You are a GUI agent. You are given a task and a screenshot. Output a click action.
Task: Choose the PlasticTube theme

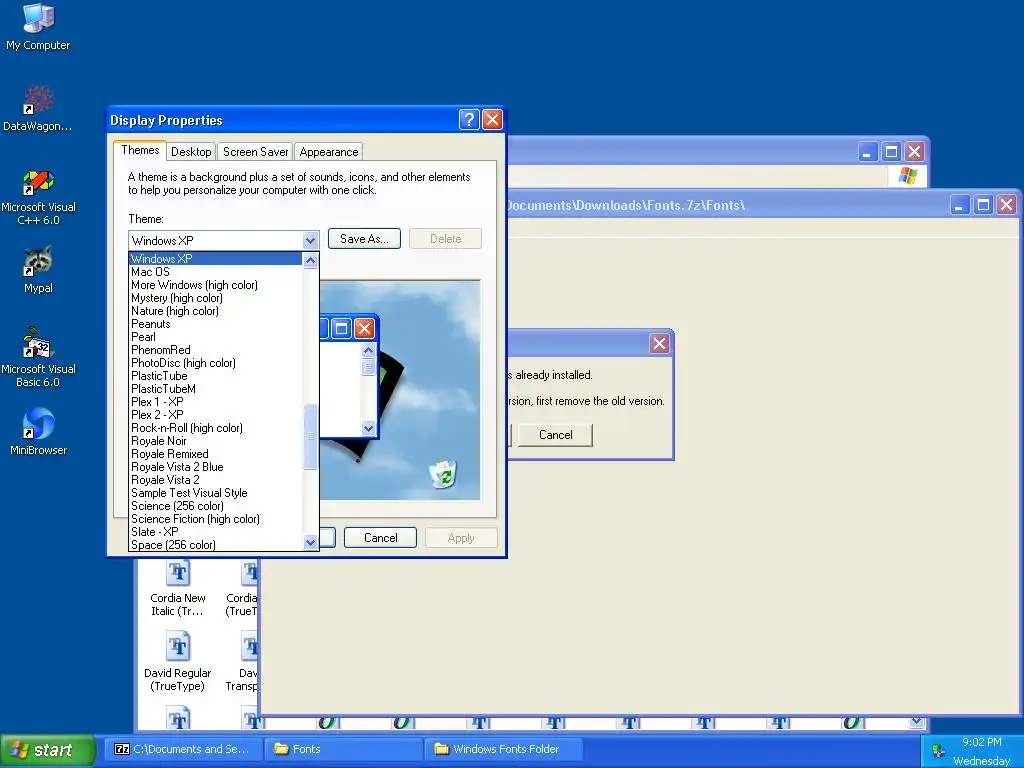coord(216,376)
